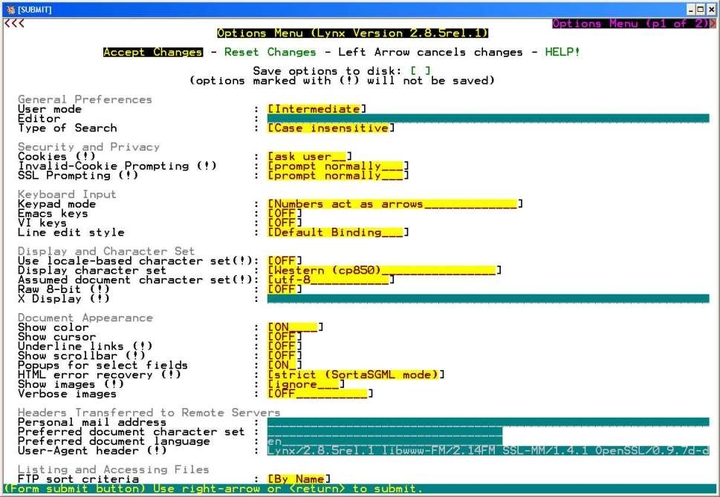Viewport: 720px width, 497px height.
Task: Open Line edit style Default Binding selector
Action: pos(338,232)
